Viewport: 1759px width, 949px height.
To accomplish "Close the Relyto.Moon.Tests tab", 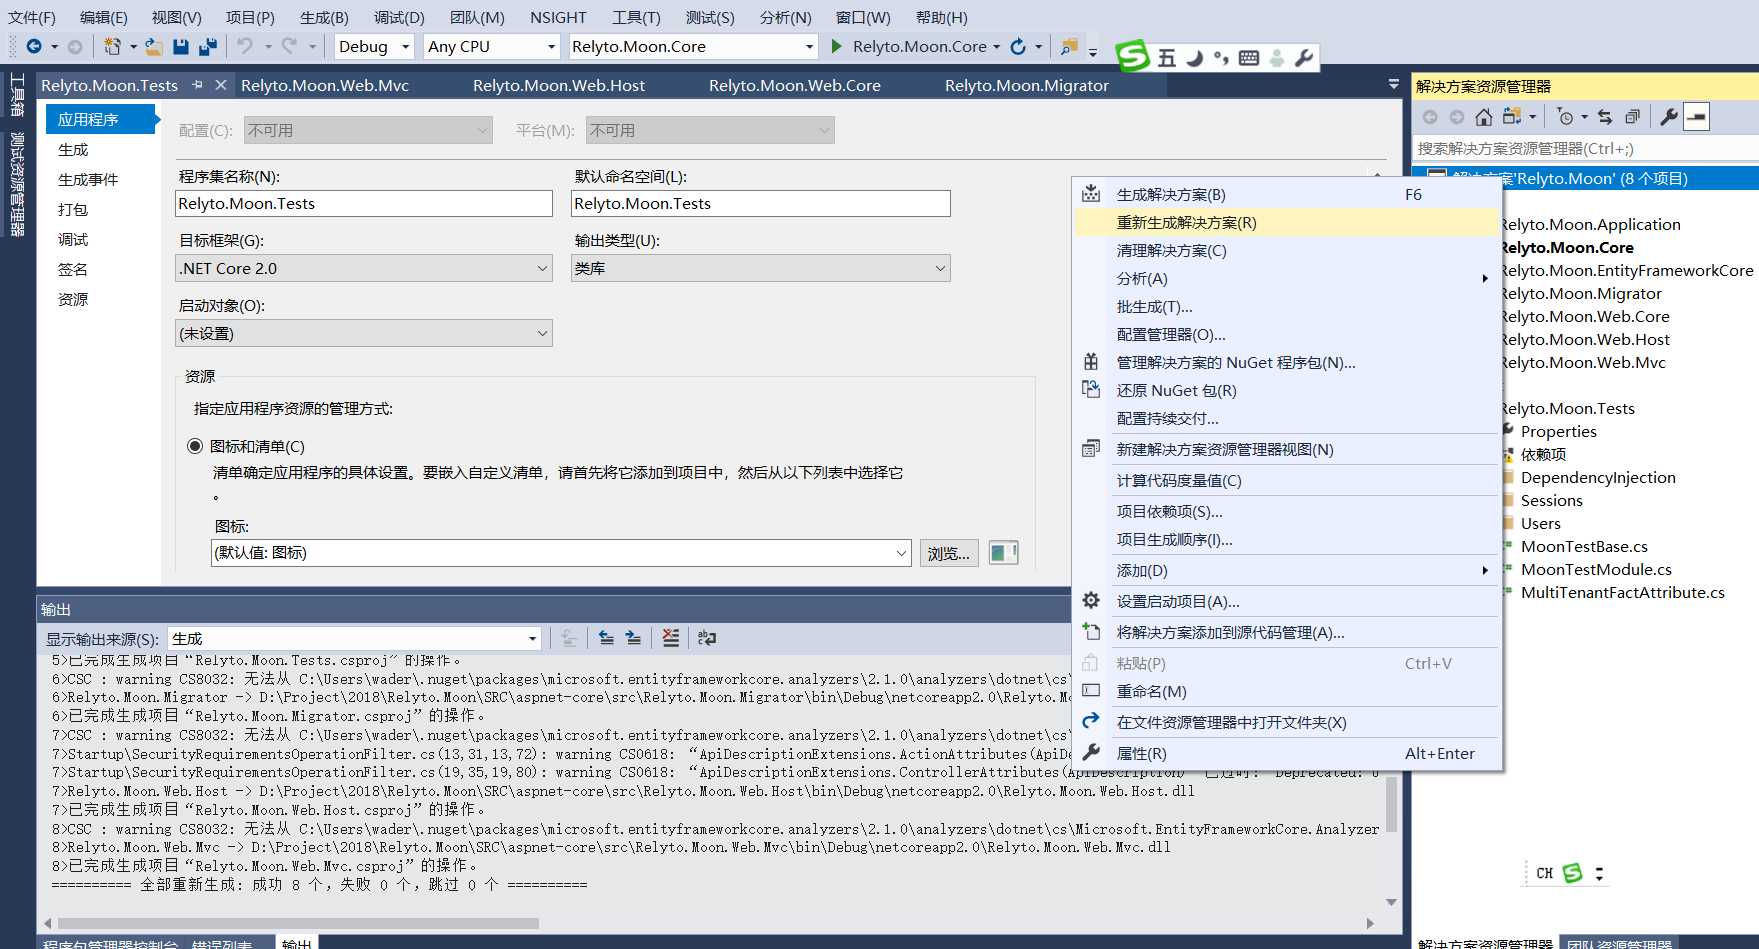I will click(x=221, y=85).
